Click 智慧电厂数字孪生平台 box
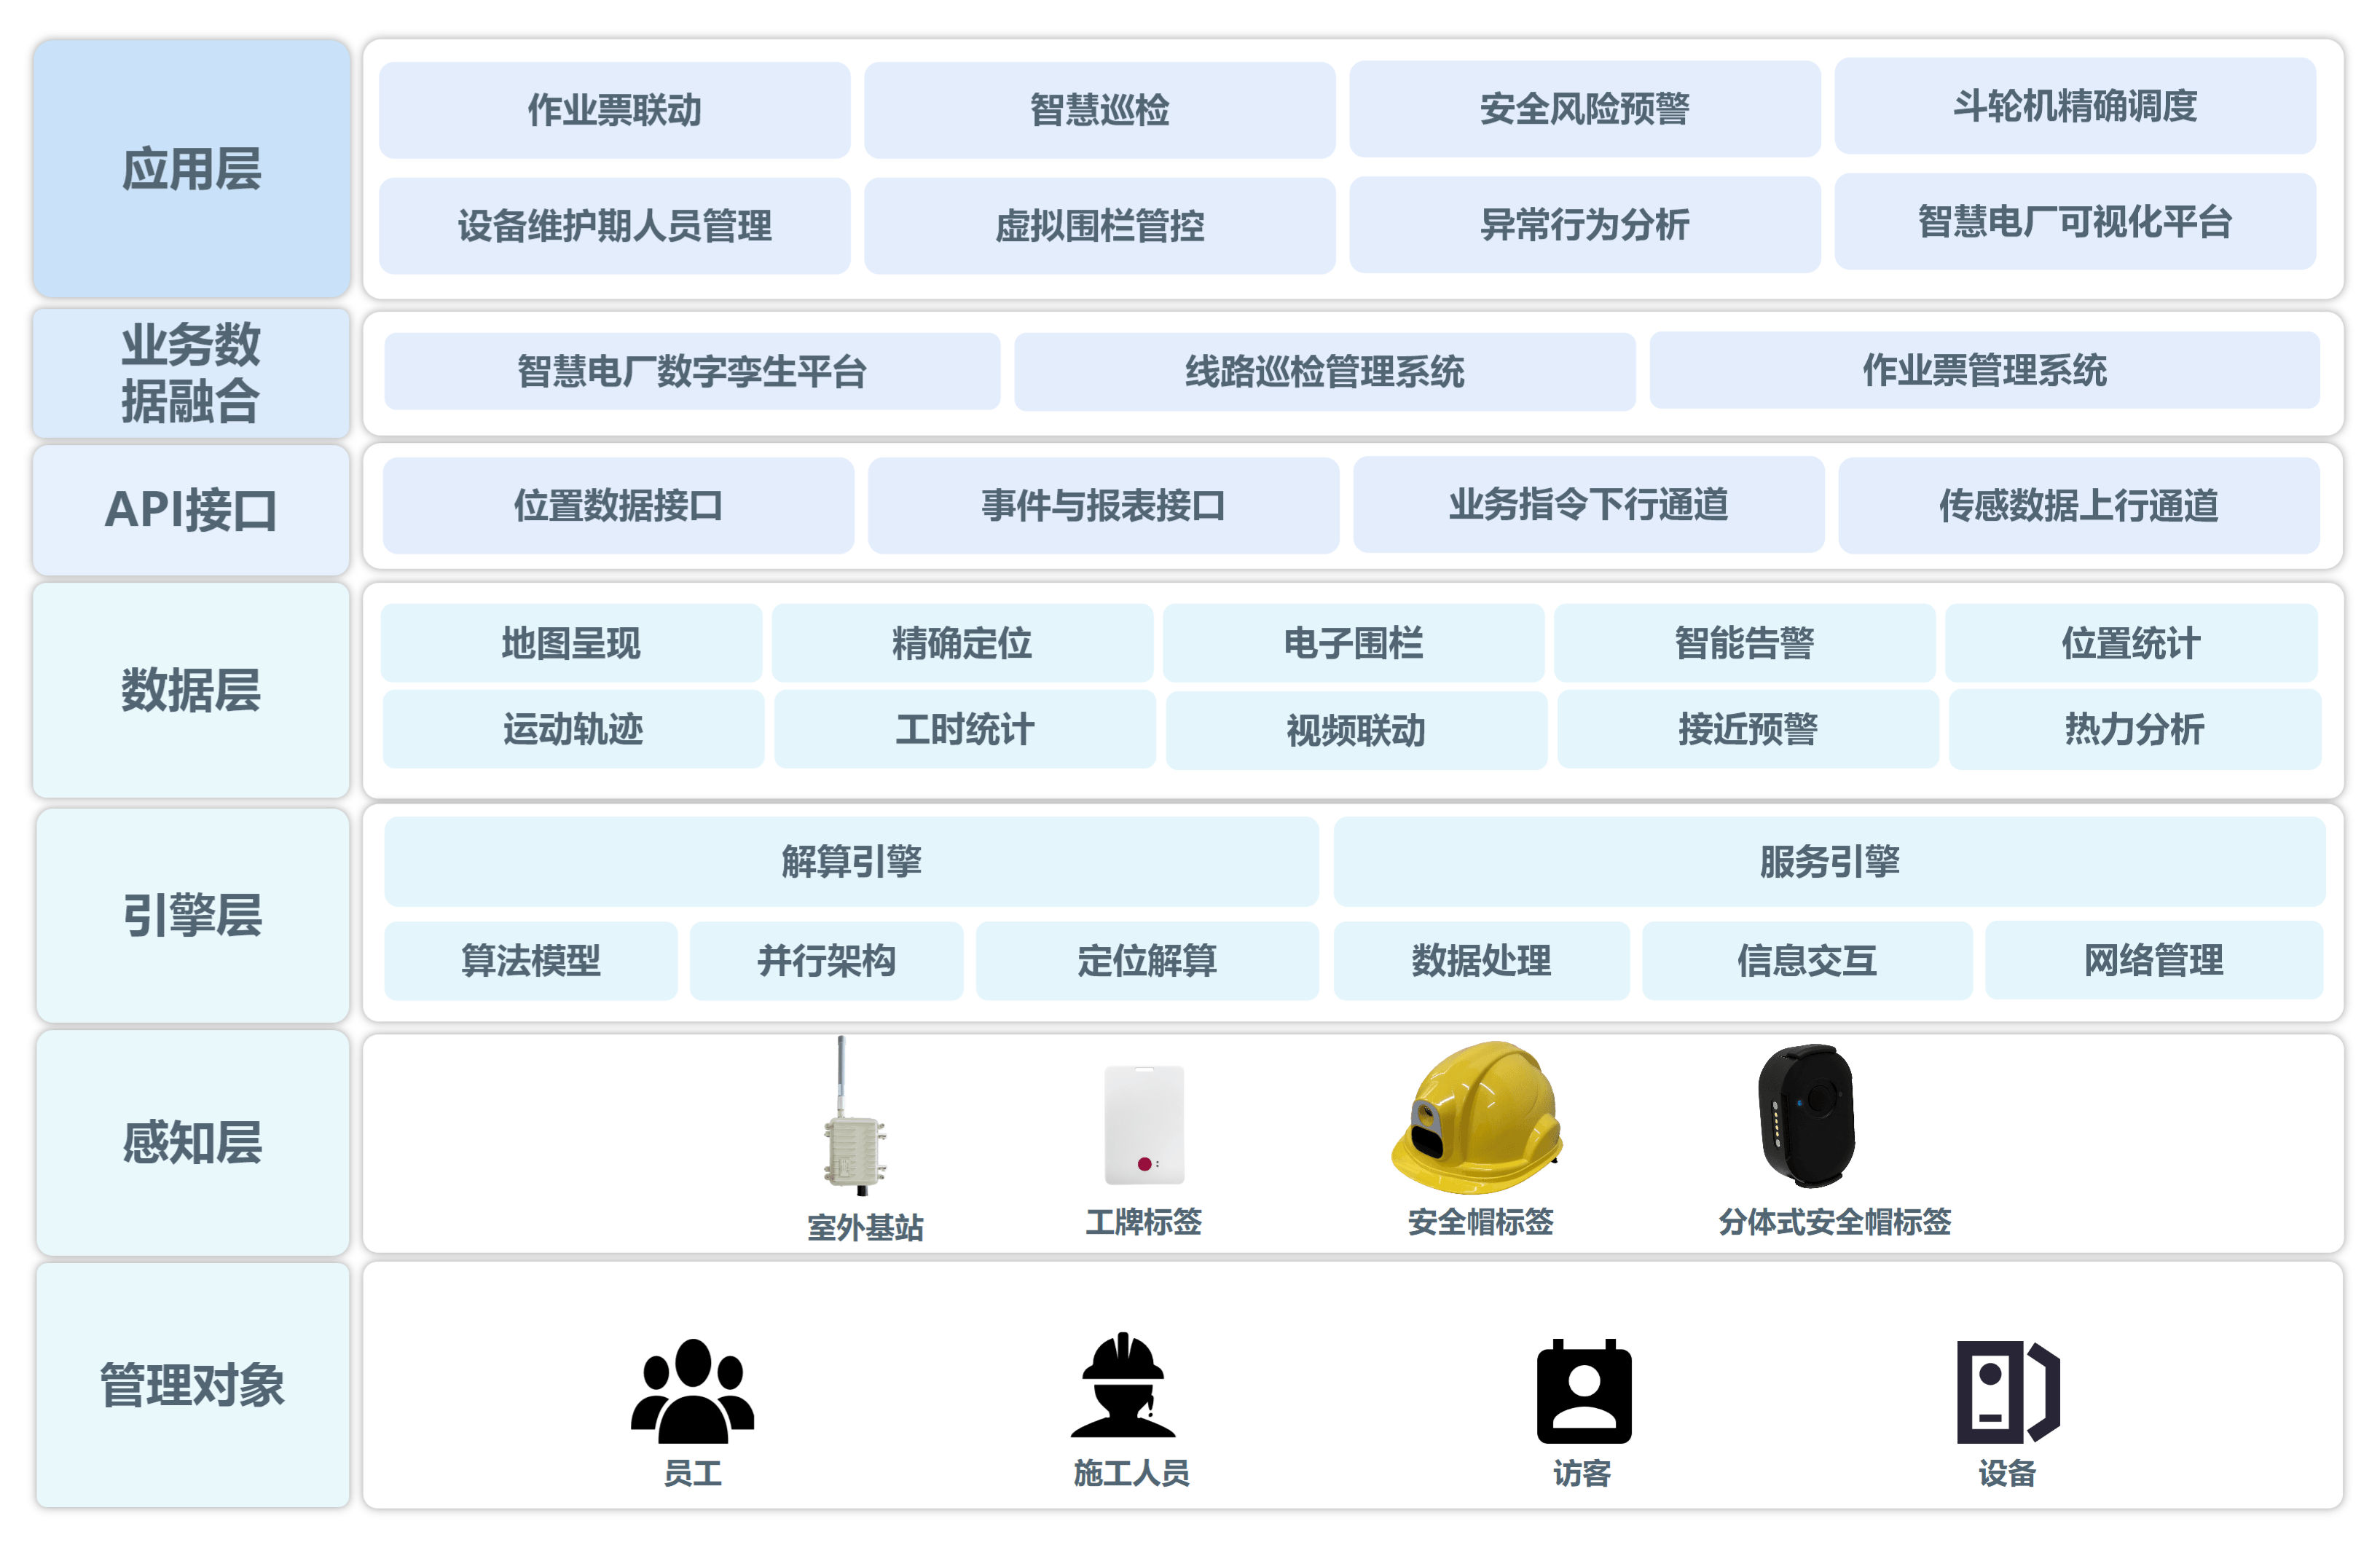Viewport: 2380px width, 1545px height. (x=692, y=371)
